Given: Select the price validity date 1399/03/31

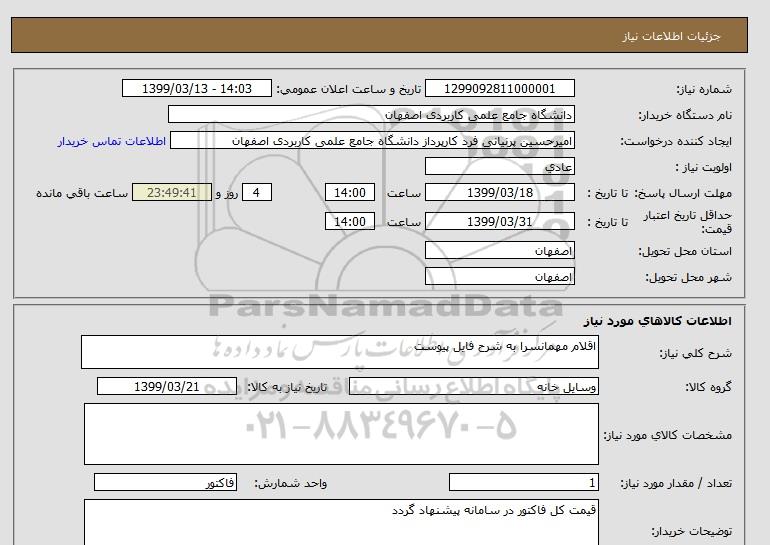Looking at the screenshot, I should click(499, 221).
